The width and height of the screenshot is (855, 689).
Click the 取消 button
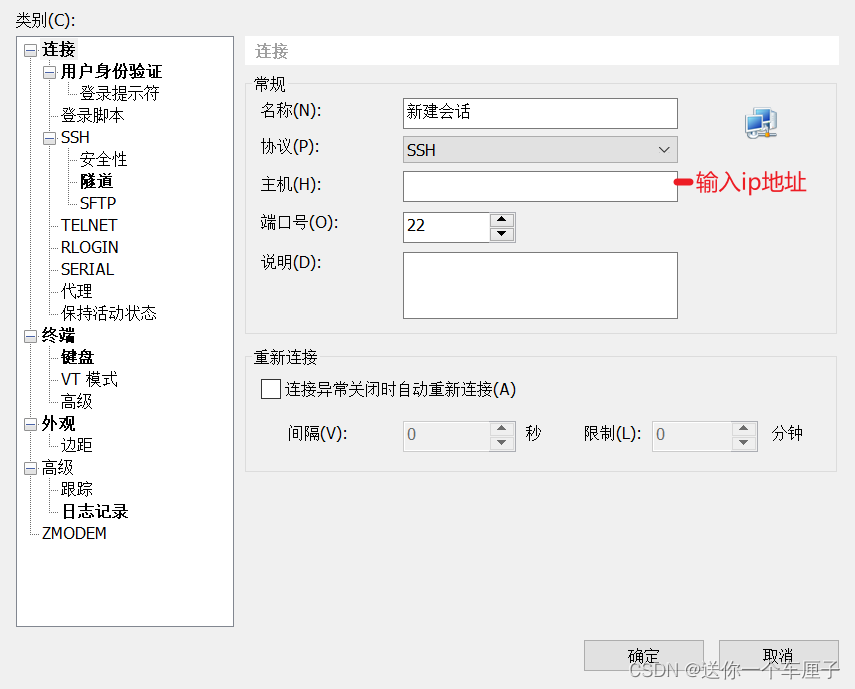click(x=779, y=655)
